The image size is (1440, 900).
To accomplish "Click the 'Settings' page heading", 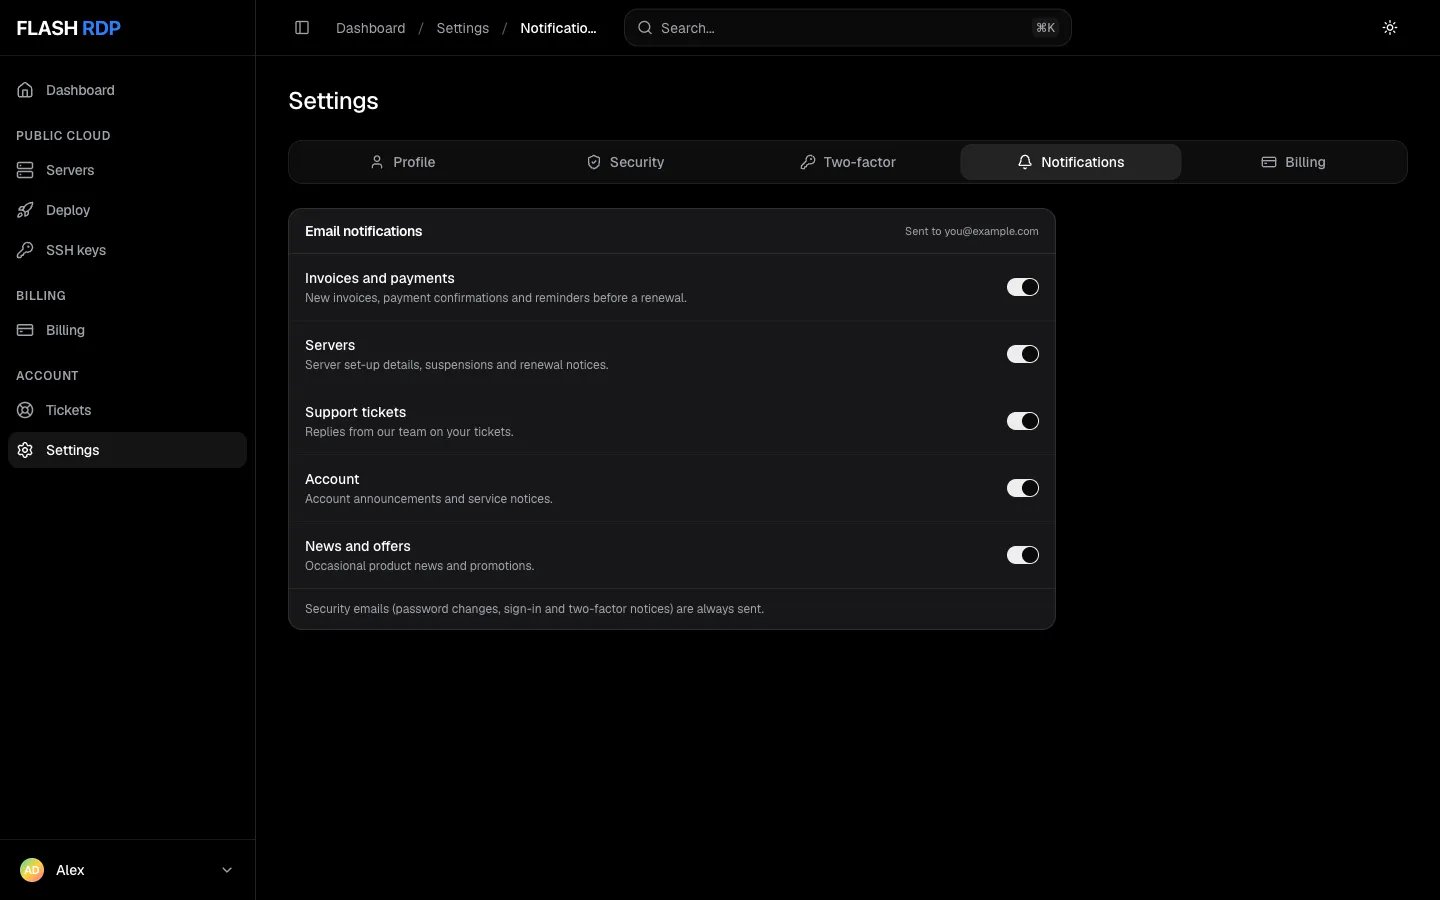I will point(334,101).
